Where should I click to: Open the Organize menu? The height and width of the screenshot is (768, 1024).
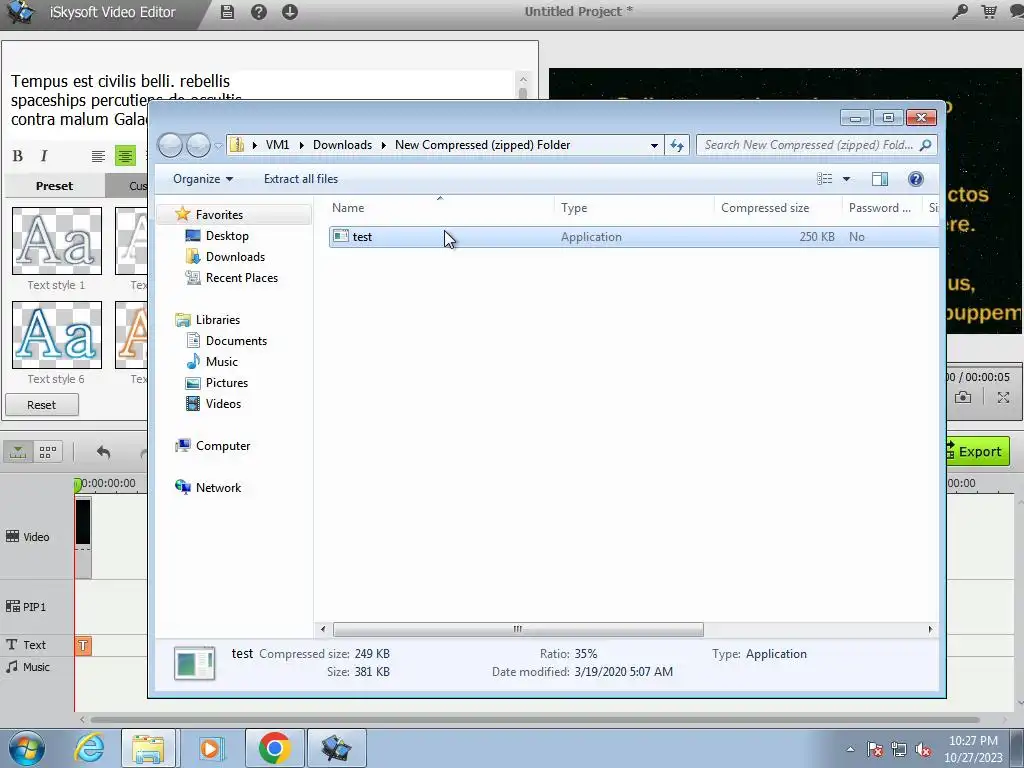tap(202, 179)
